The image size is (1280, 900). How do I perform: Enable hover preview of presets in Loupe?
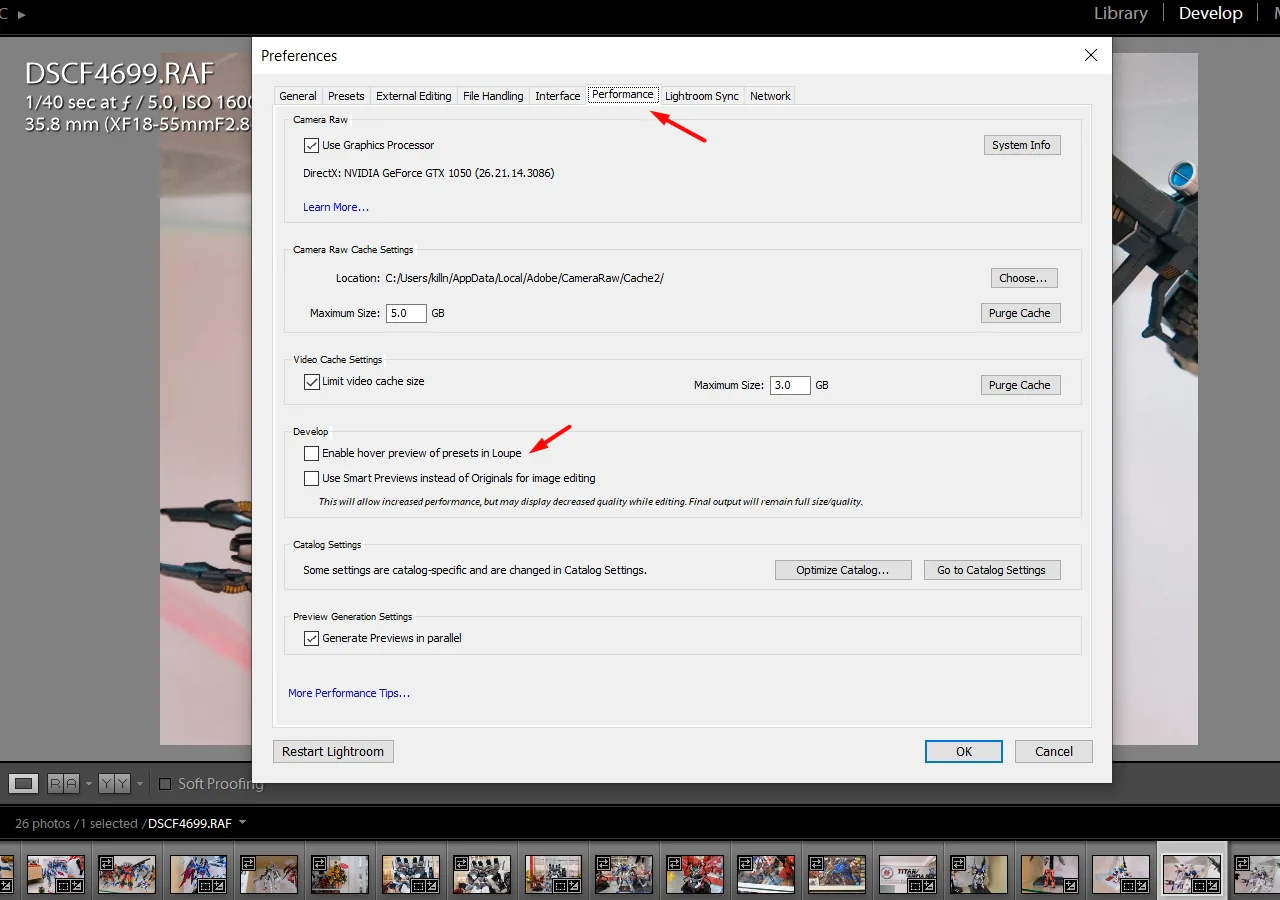click(x=311, y=453)
